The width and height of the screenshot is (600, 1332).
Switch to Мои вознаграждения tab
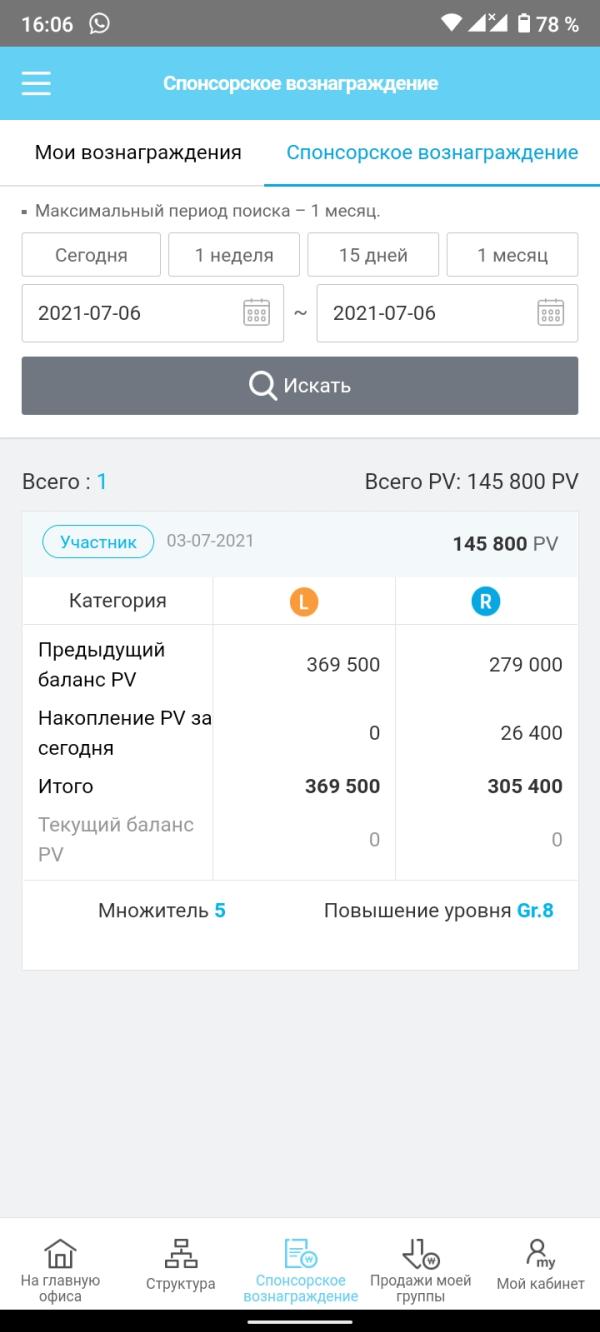click(138, 153)
